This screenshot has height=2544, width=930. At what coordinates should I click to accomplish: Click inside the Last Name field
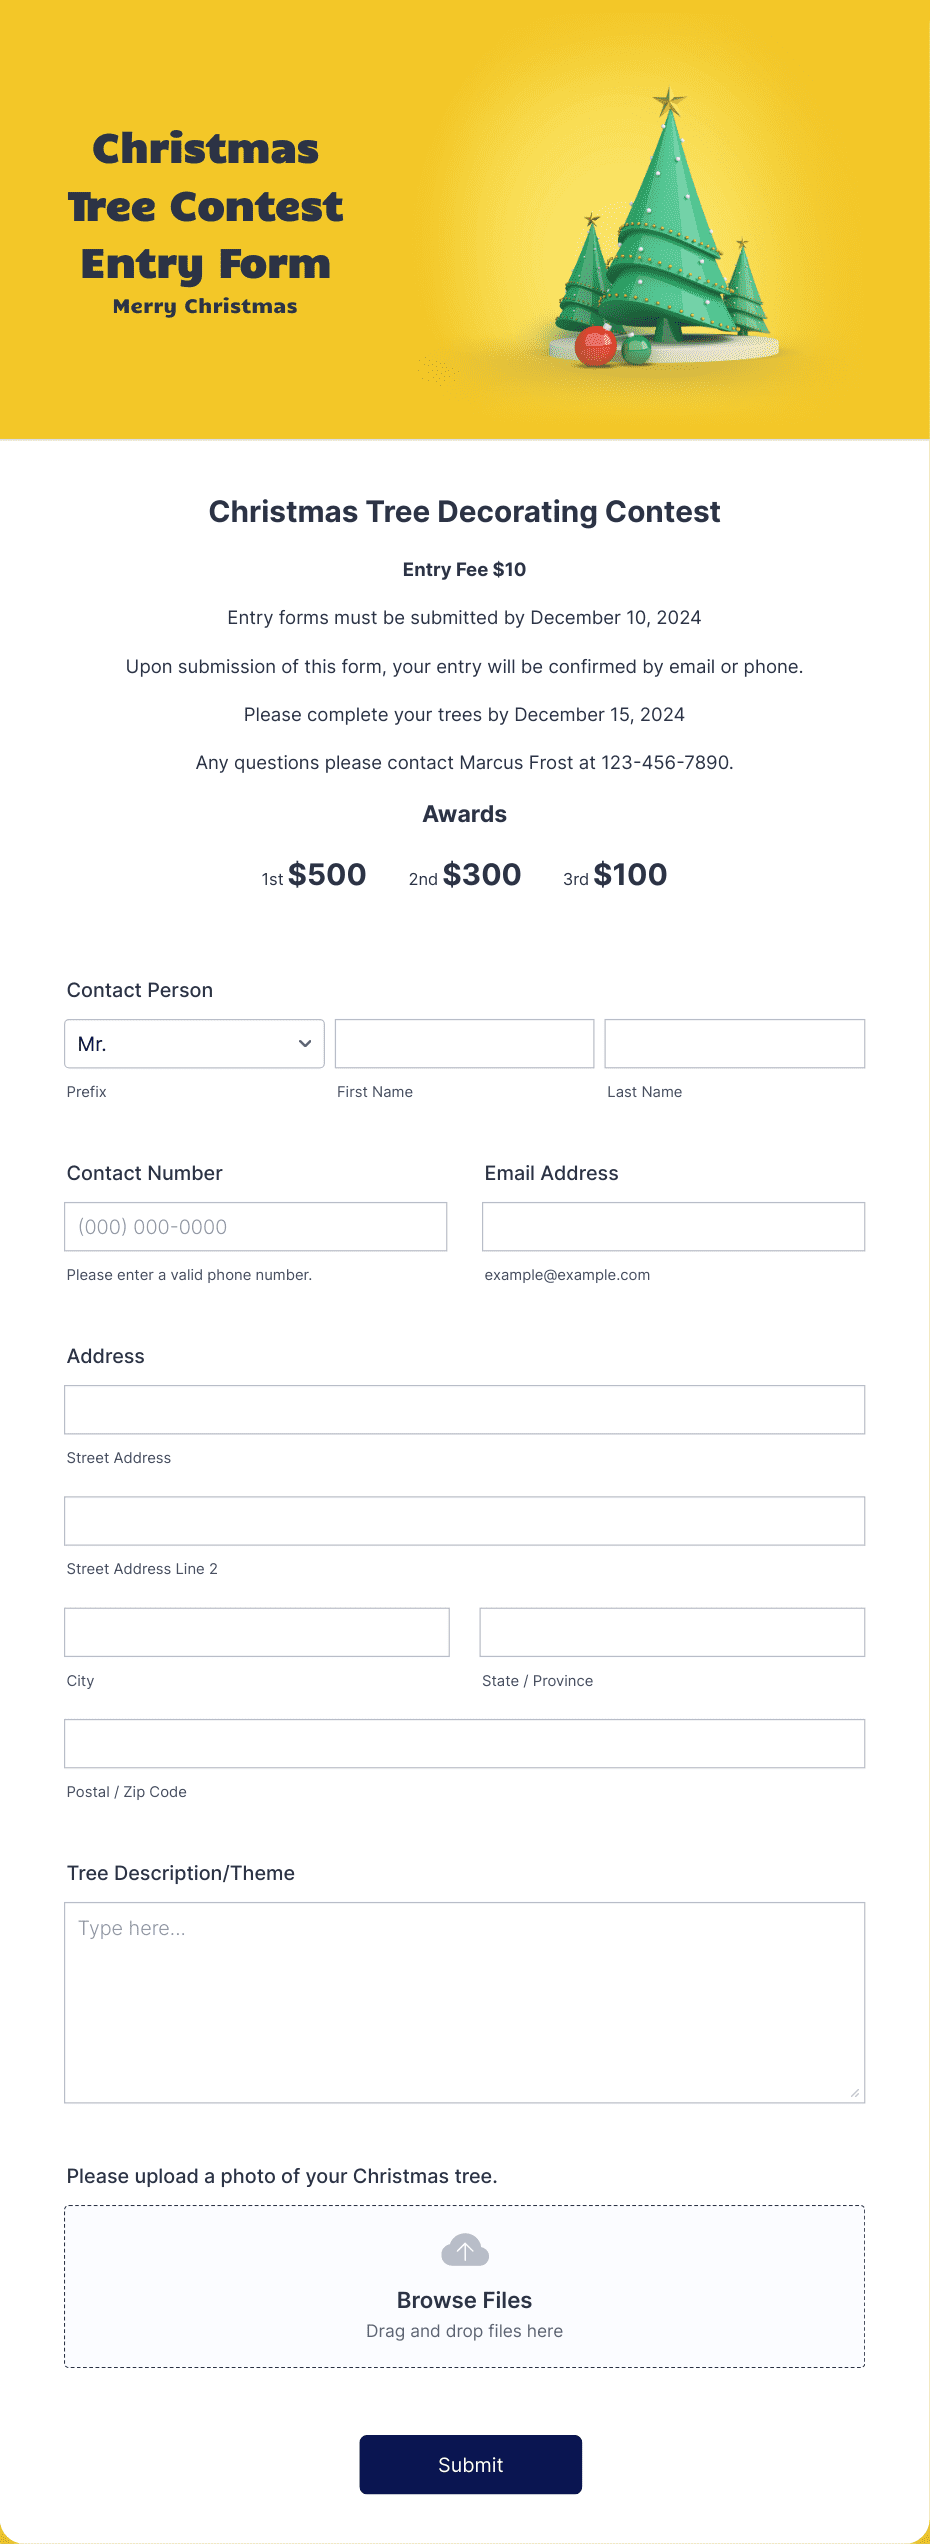click(x=734, y=1043)
